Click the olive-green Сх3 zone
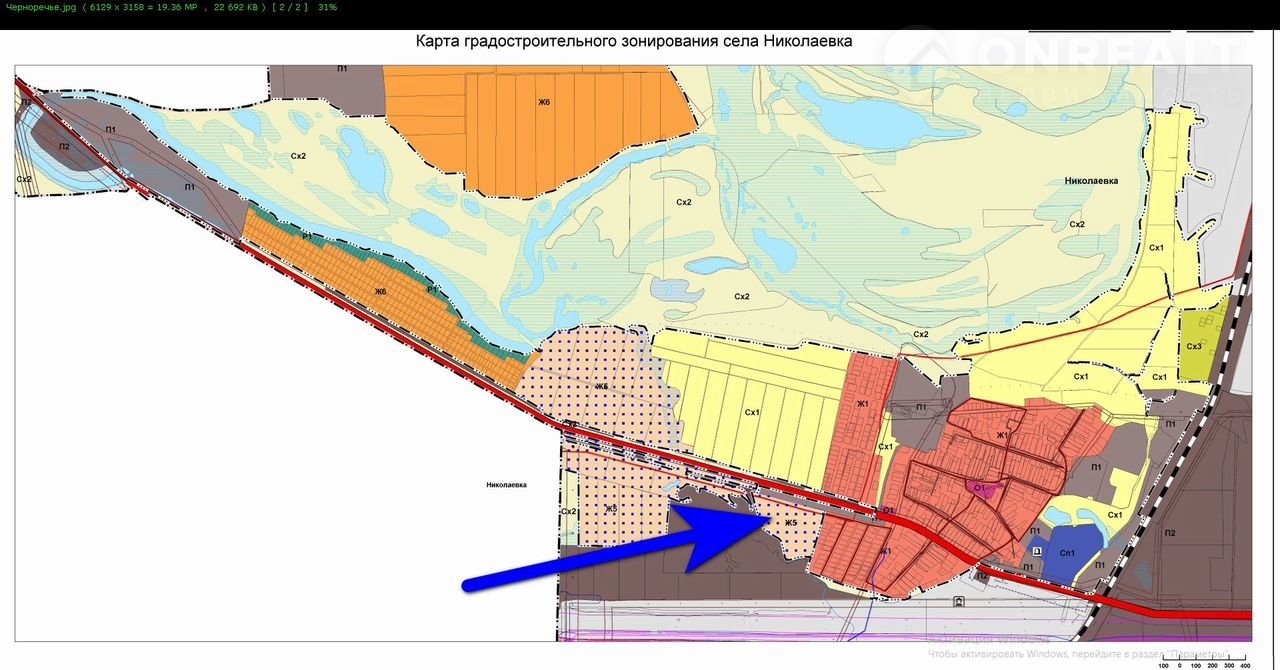Viewport: 1280px width, 670px height. [x=1194, y=346]
